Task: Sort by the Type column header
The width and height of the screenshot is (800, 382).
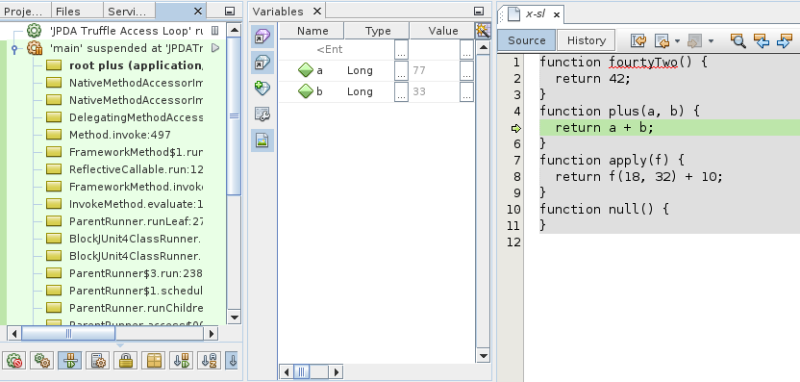Action: tap(378, 31)
